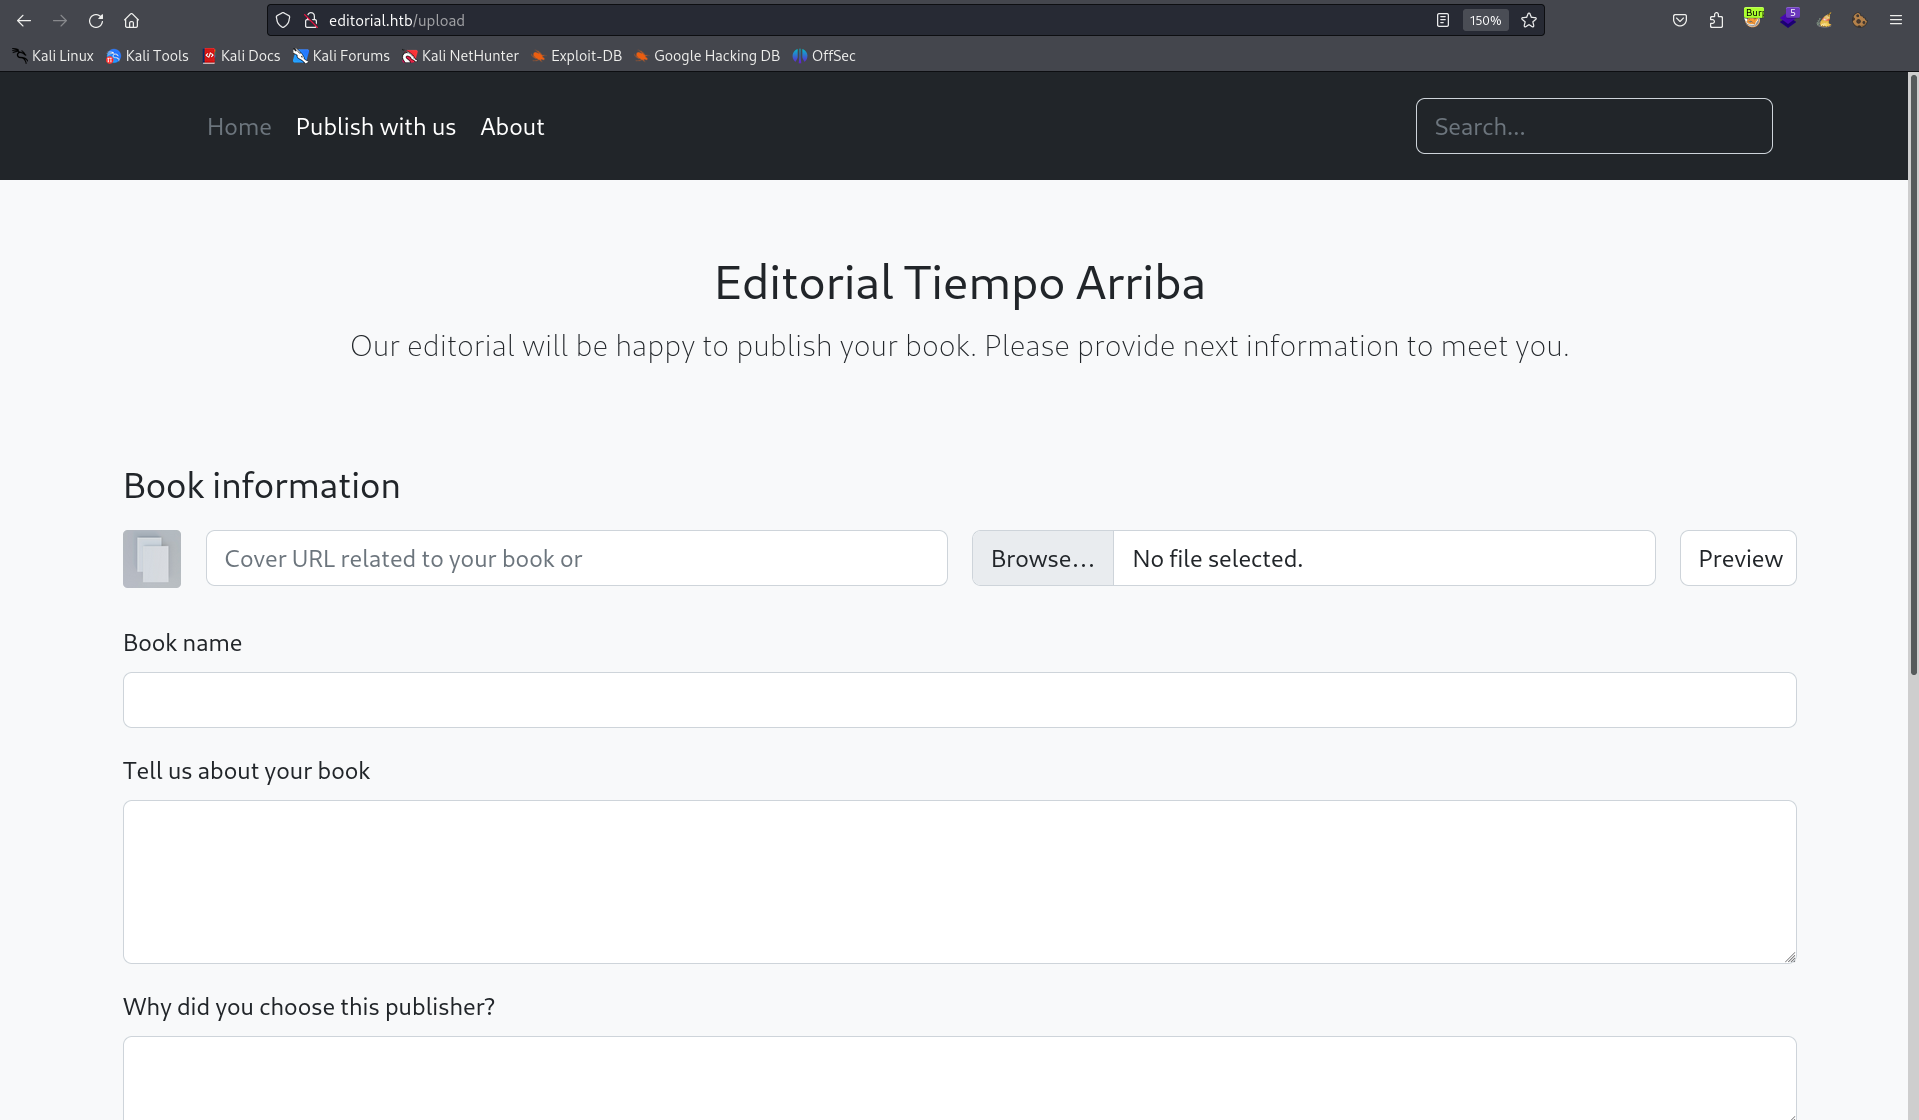The width and height of the screenshot is (1919, 1120).
Task: Reload the current page
Action: (x=96, y=20)
